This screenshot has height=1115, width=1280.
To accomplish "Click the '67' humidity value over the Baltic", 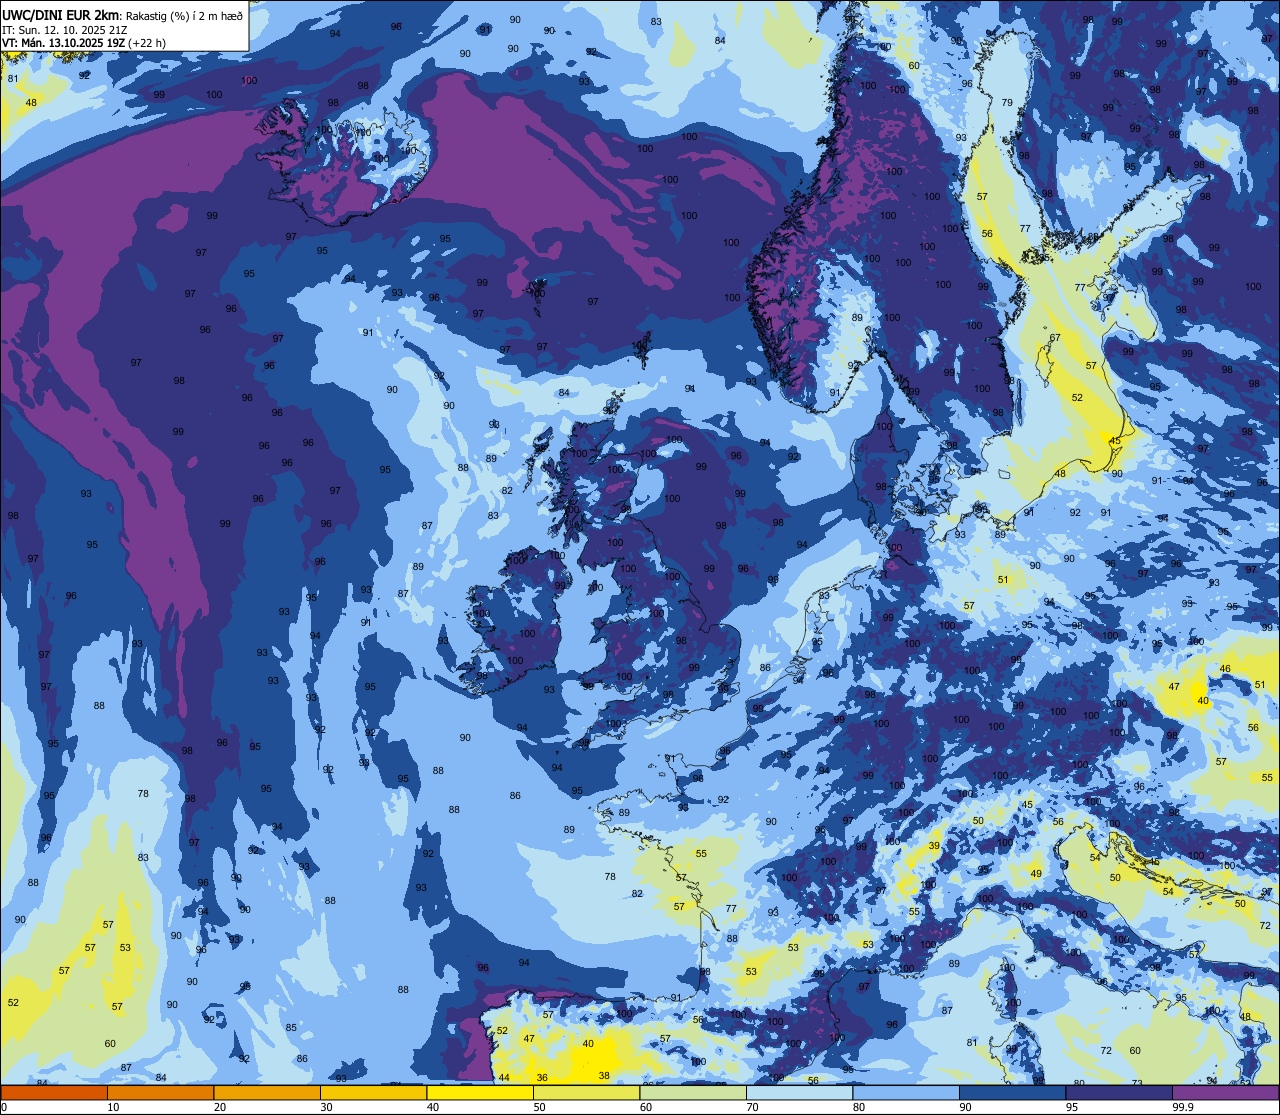I will pyautogui.click(x=1054, y=337).
